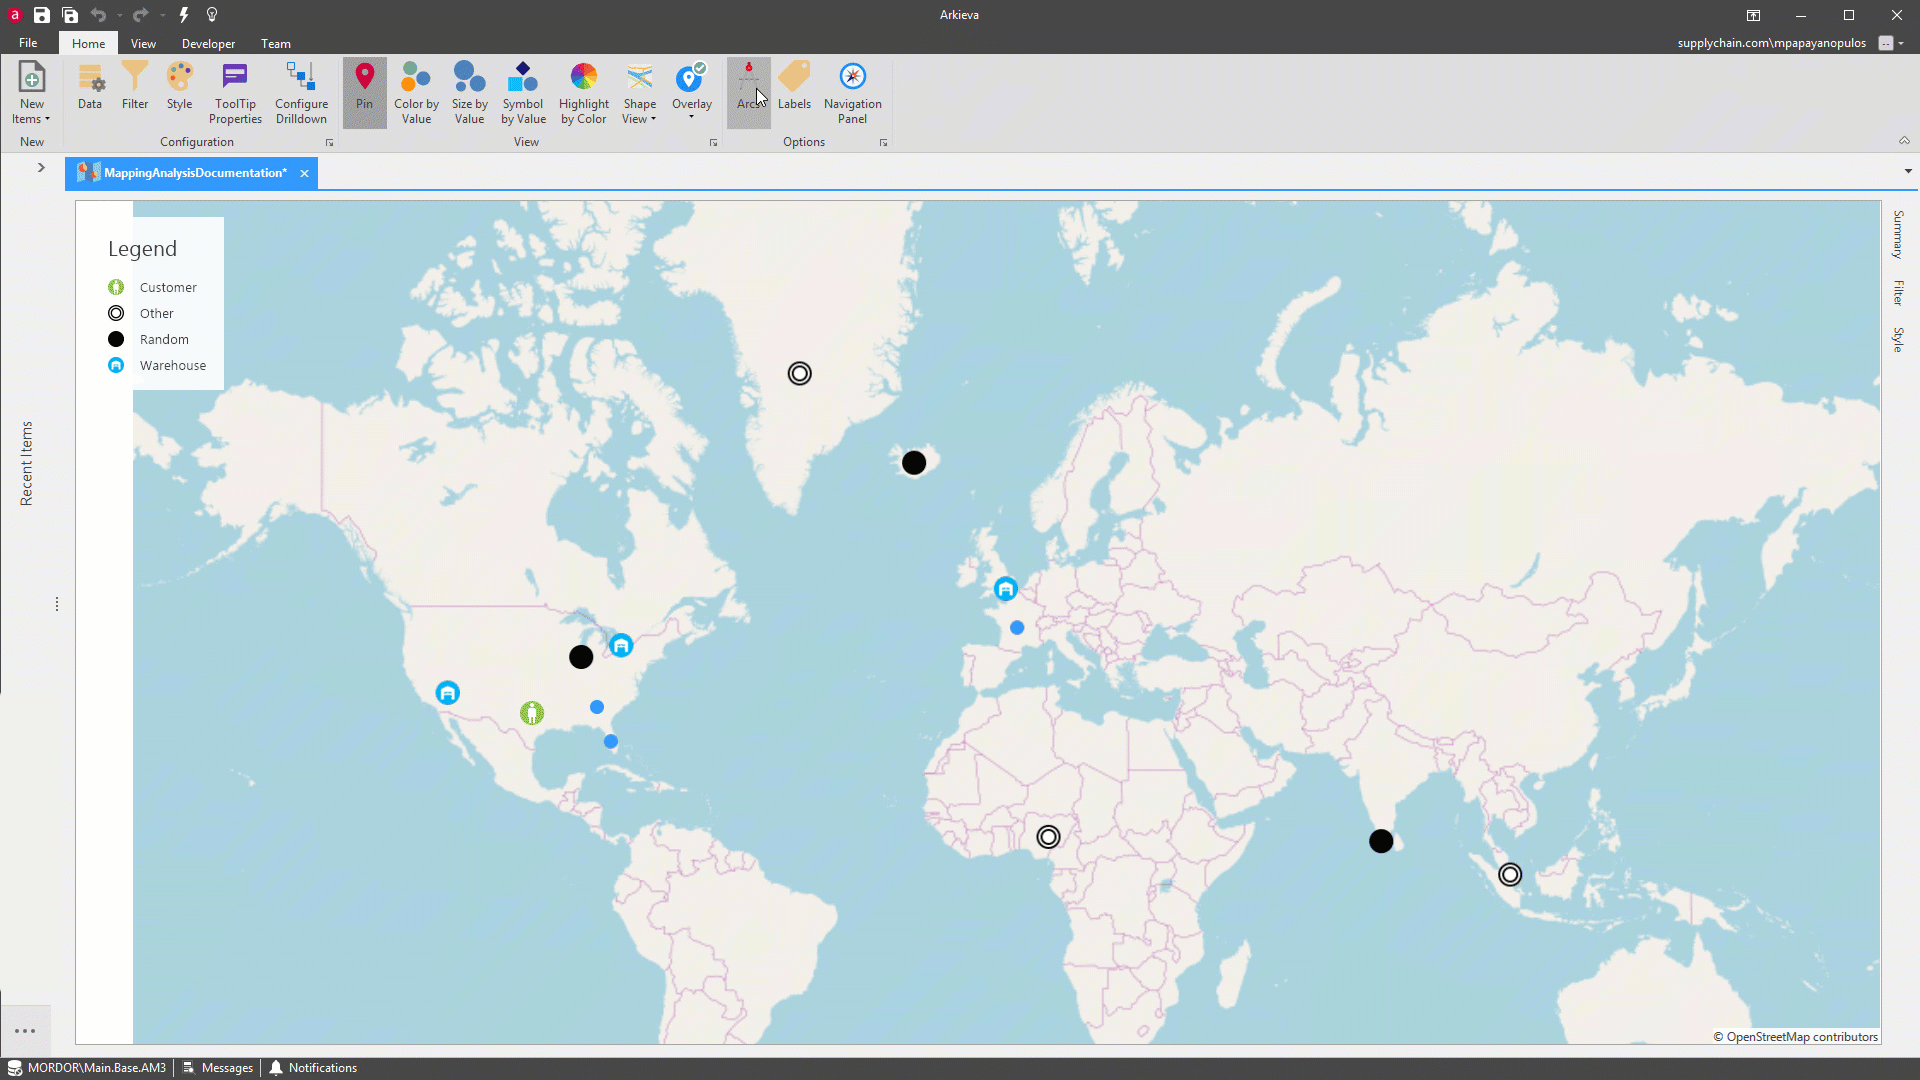Click the lightning bolt quick action icon
1920x1080 pixels.
184,15
